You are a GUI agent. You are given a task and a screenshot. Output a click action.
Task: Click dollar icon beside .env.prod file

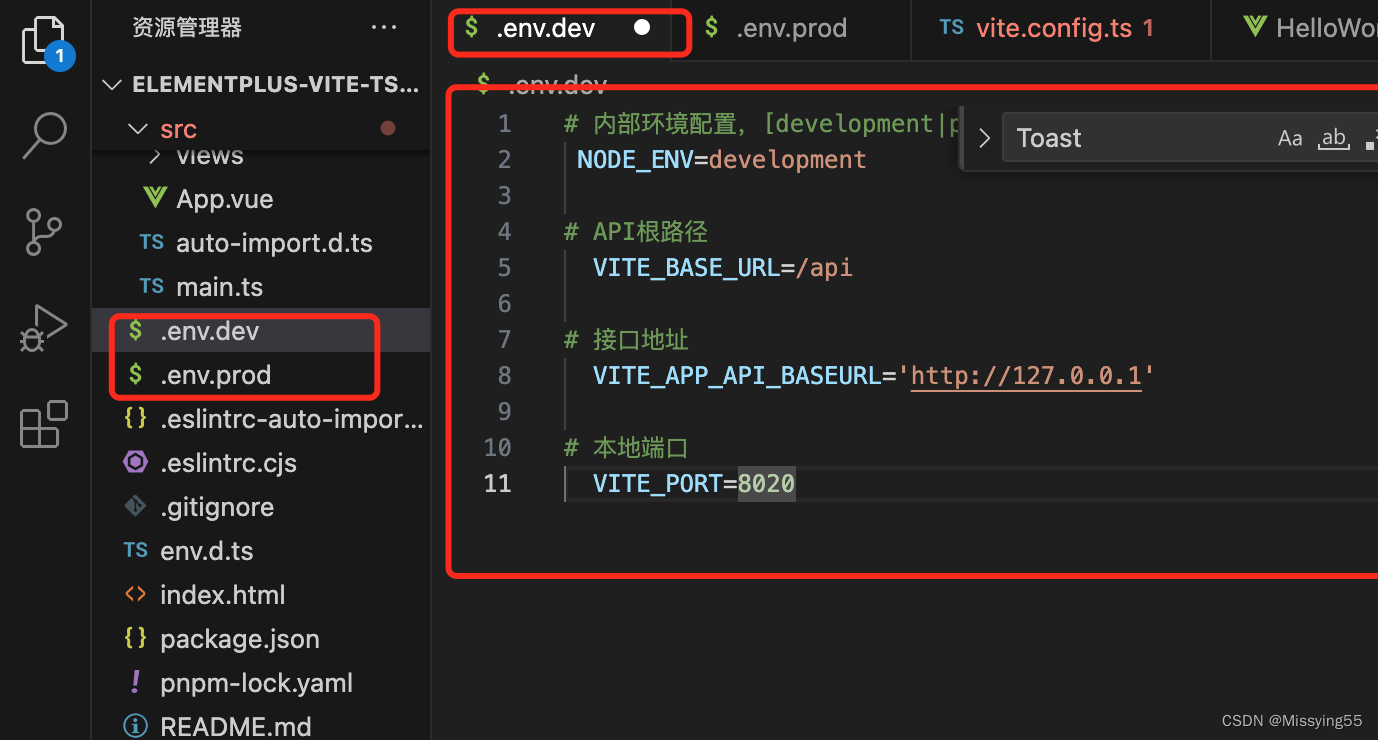(135, 374)
